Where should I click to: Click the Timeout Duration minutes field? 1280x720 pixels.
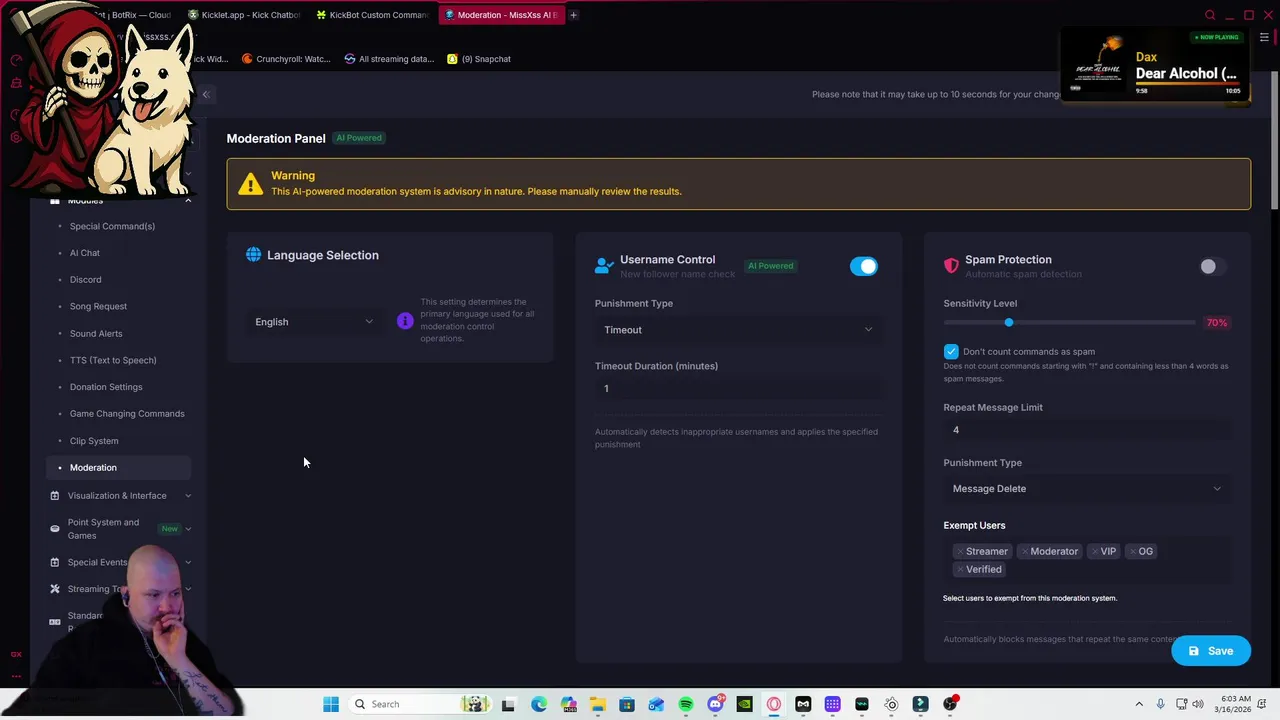click(x=738, y=388)
